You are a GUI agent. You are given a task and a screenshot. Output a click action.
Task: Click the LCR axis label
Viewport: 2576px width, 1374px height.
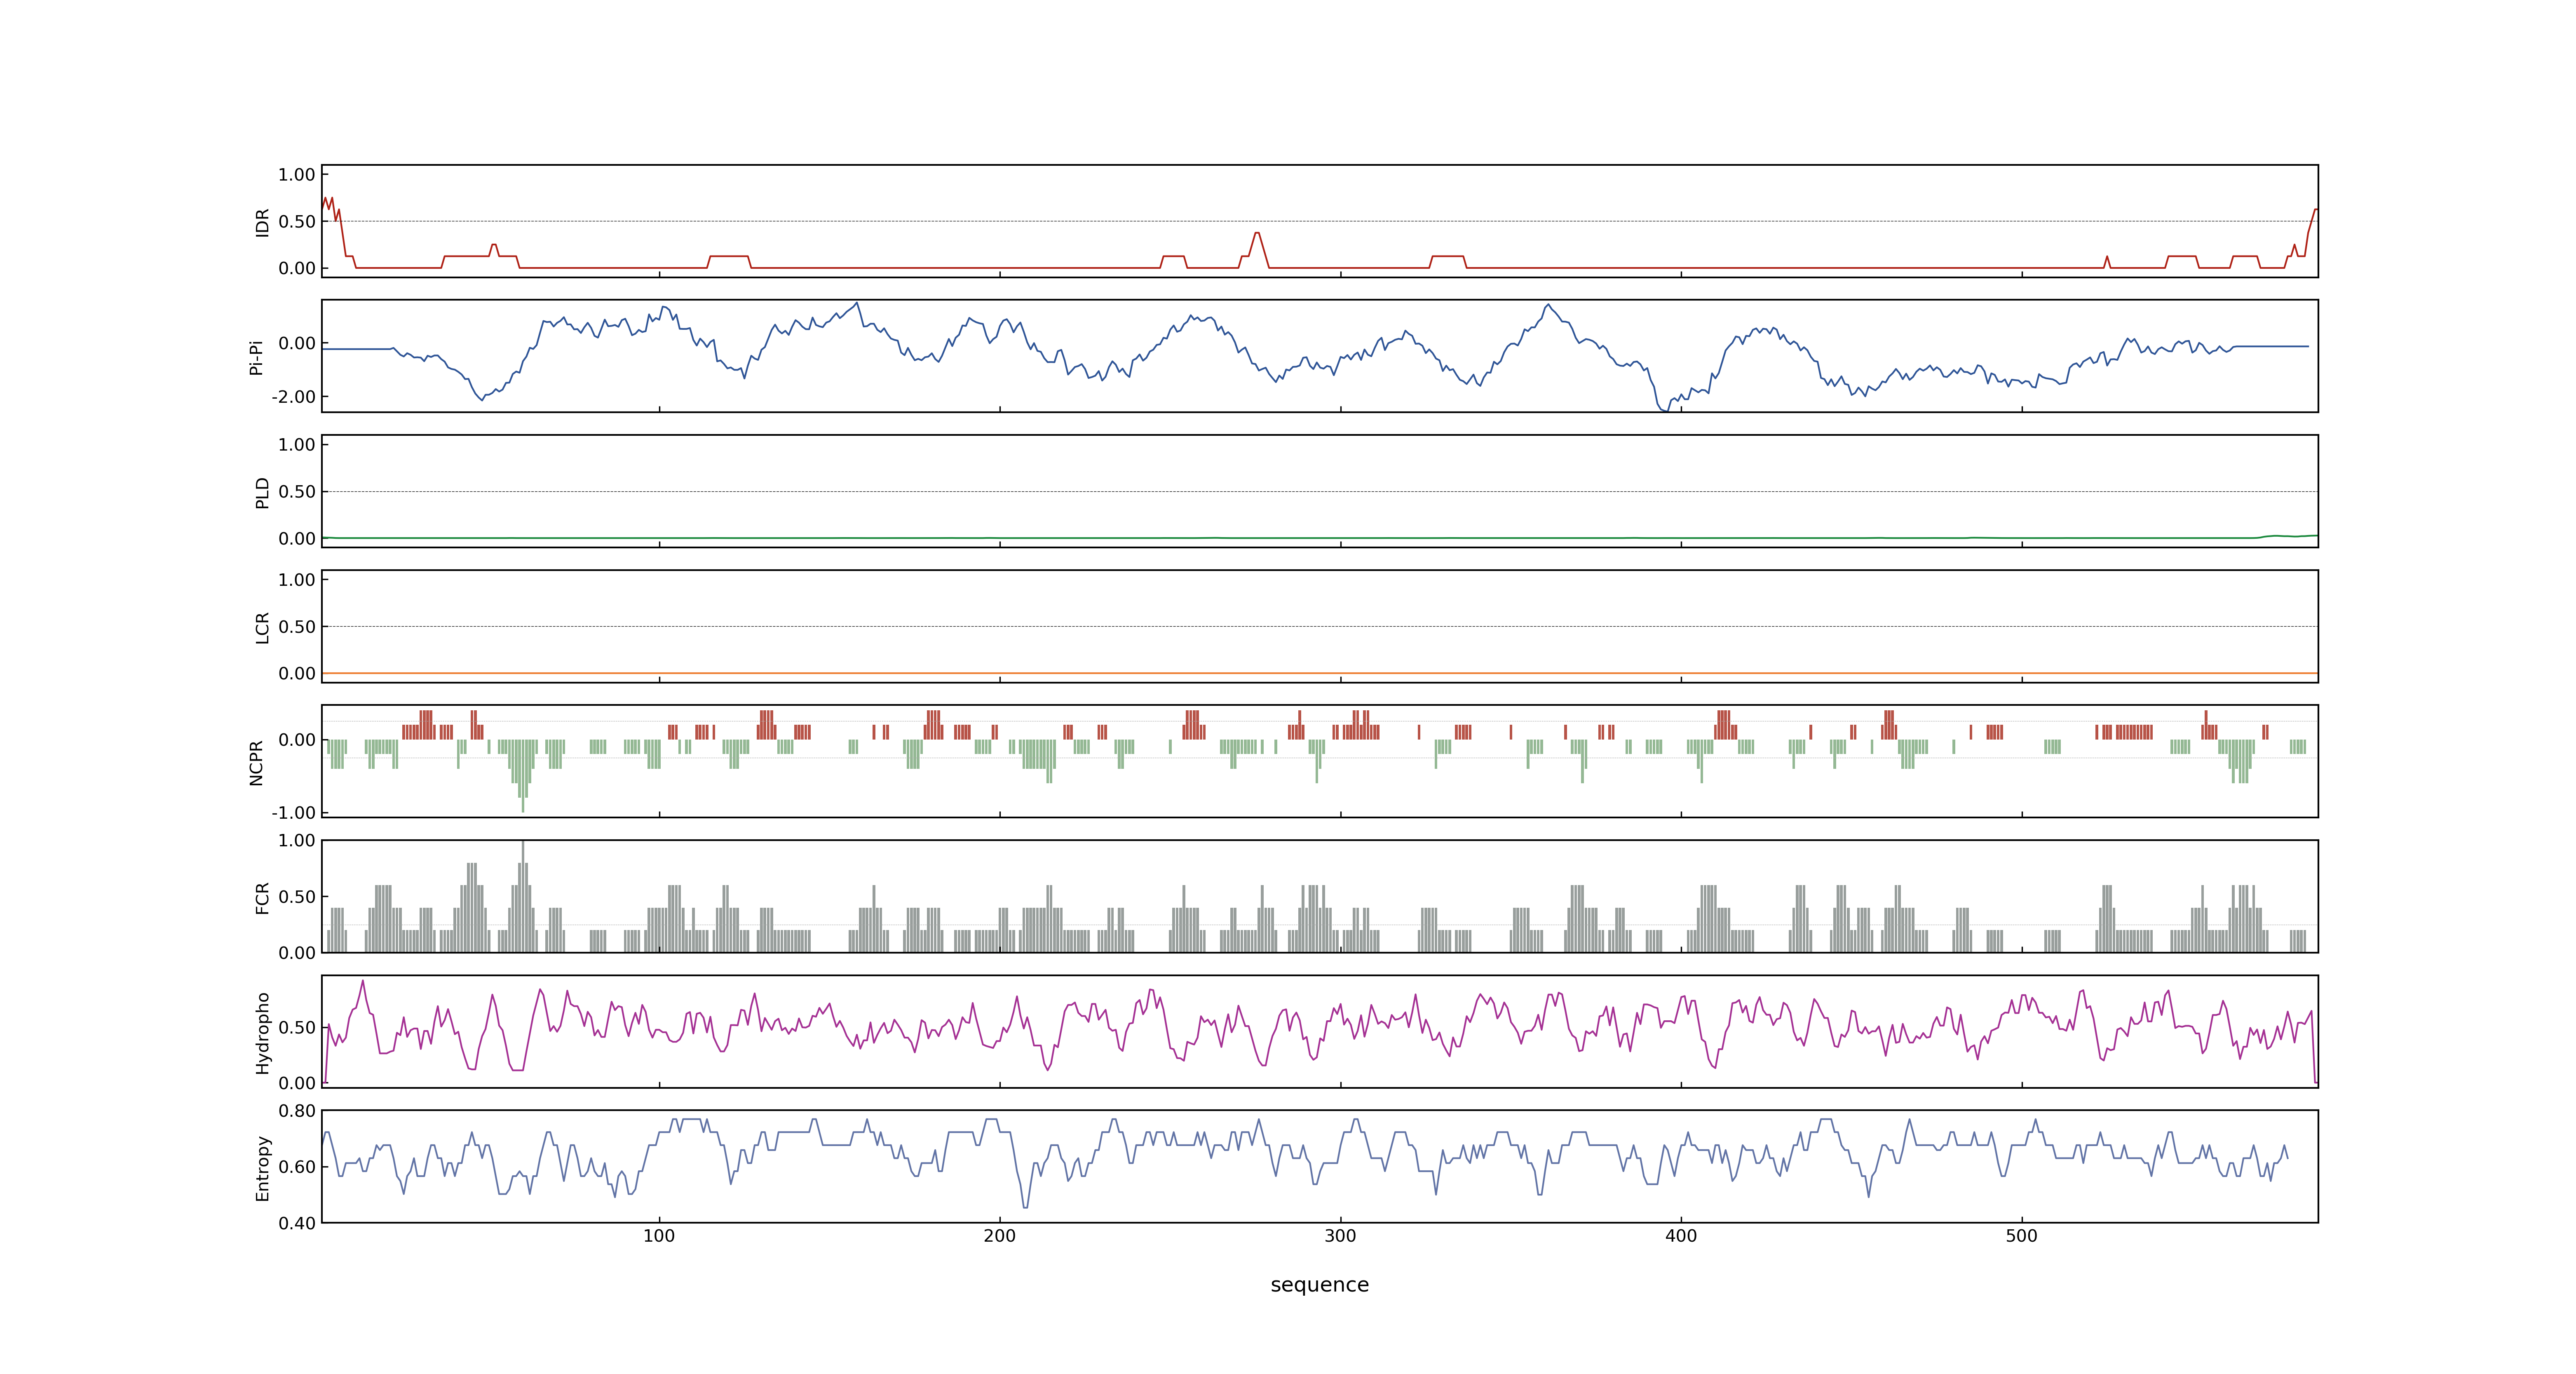(262, 627)
